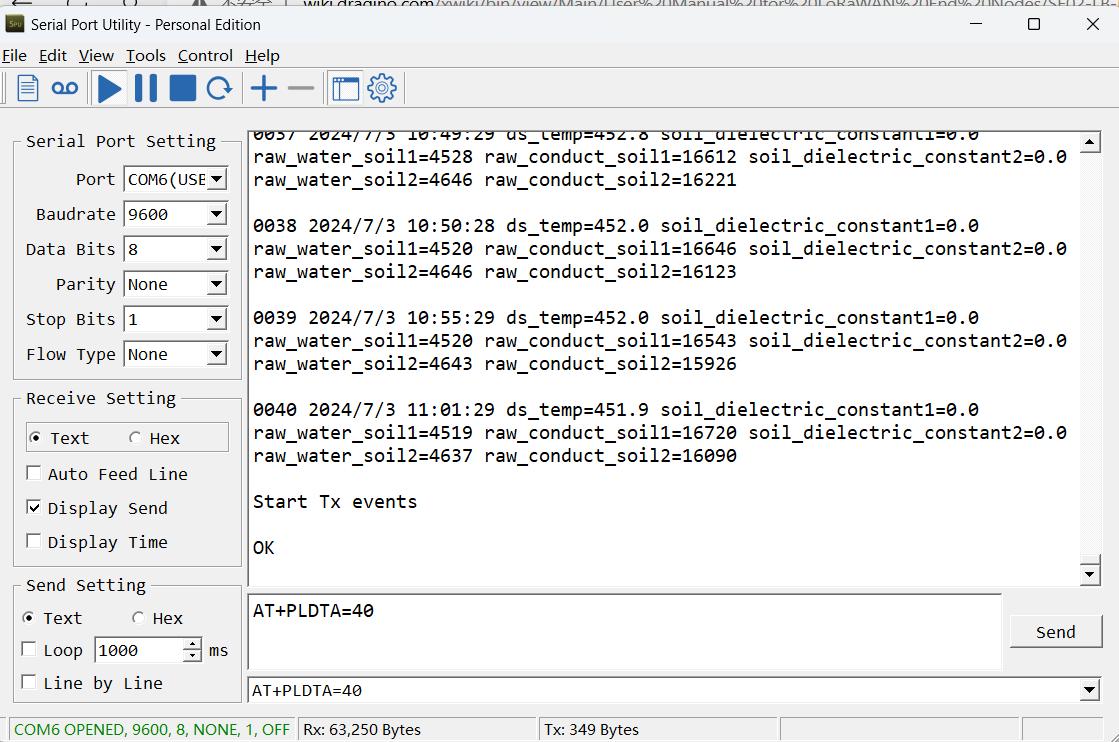
Task: Pause serial port reception
Action: coord(146,88)
